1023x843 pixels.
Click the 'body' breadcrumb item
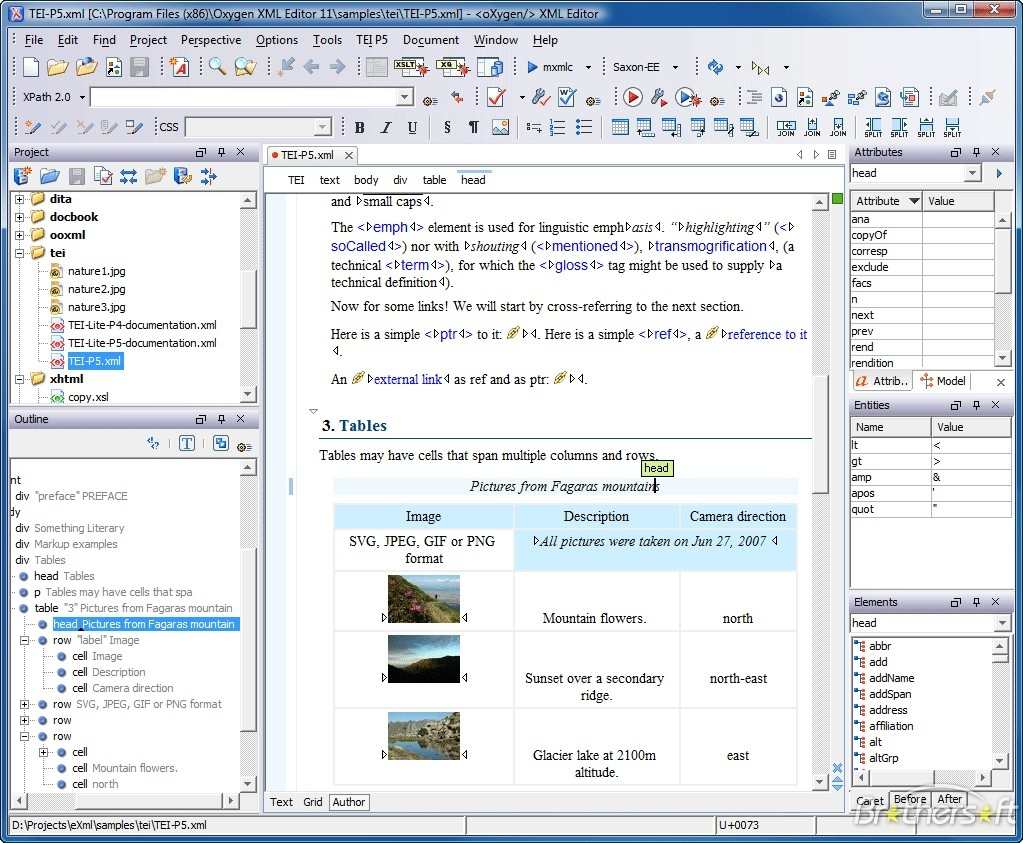pyautogui.click(x=366, y=180)
